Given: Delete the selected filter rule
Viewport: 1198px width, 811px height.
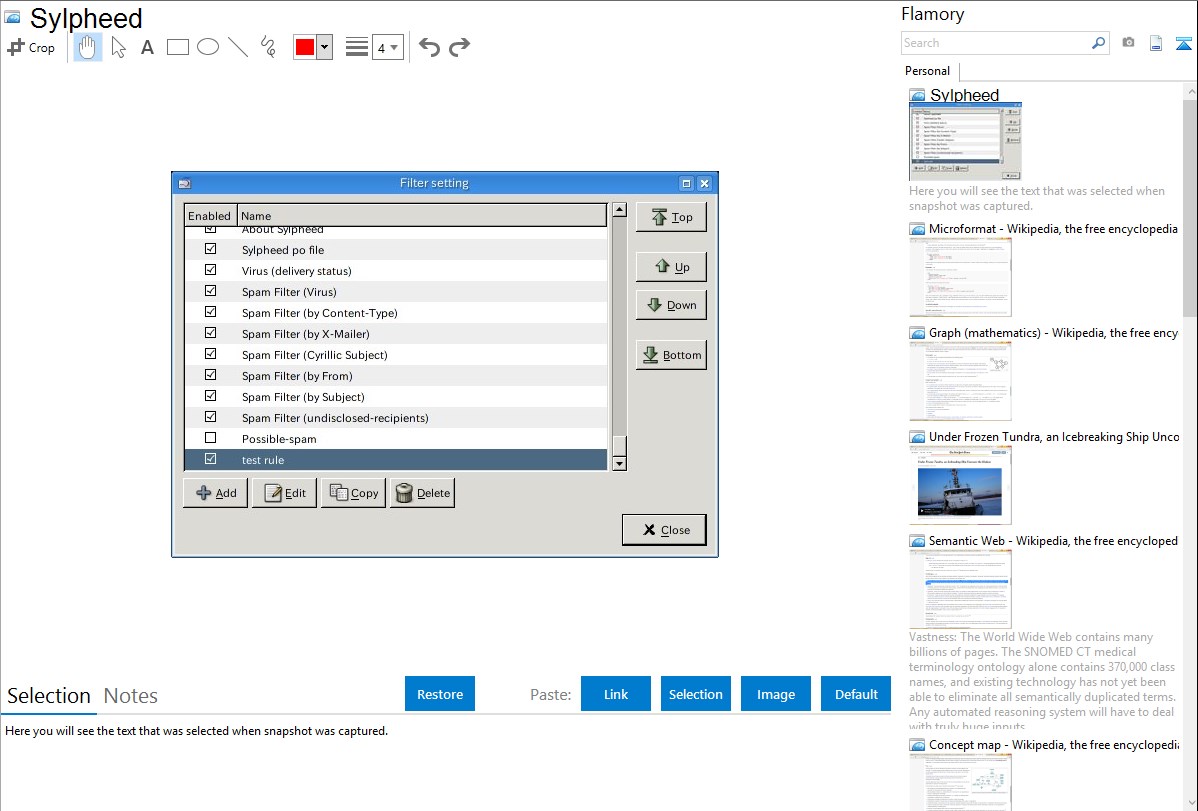Looking at the screenshot, I should click(423, 493).
